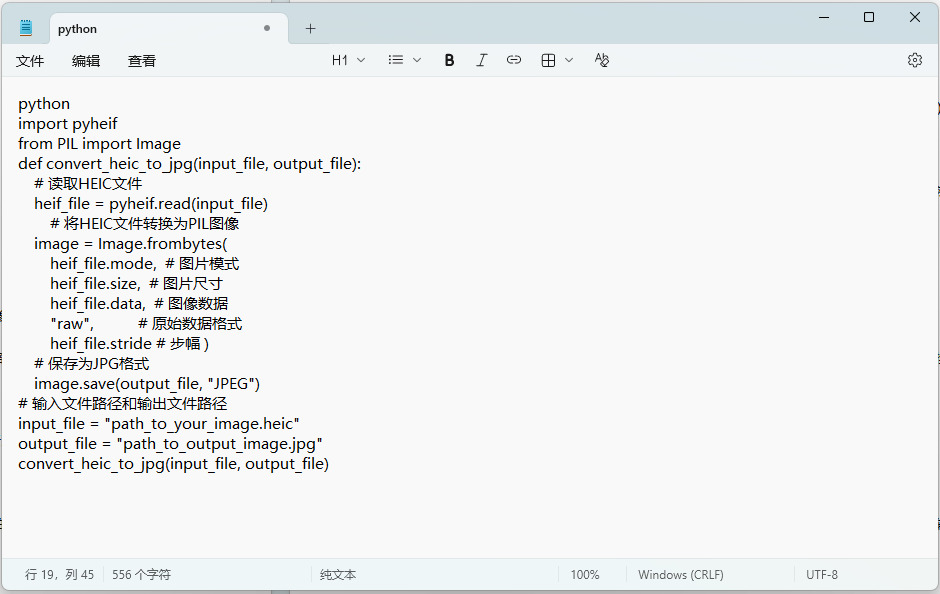Maximize the Notepad window

pyautogui.click(x=869, y=17)
